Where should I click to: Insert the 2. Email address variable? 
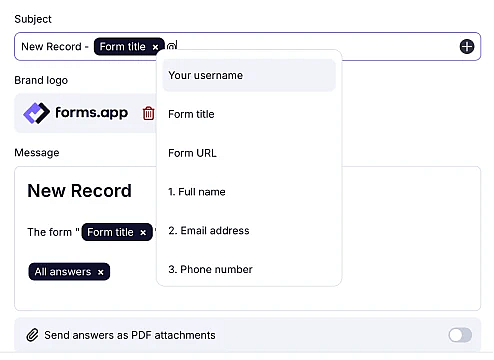point(249,231)
